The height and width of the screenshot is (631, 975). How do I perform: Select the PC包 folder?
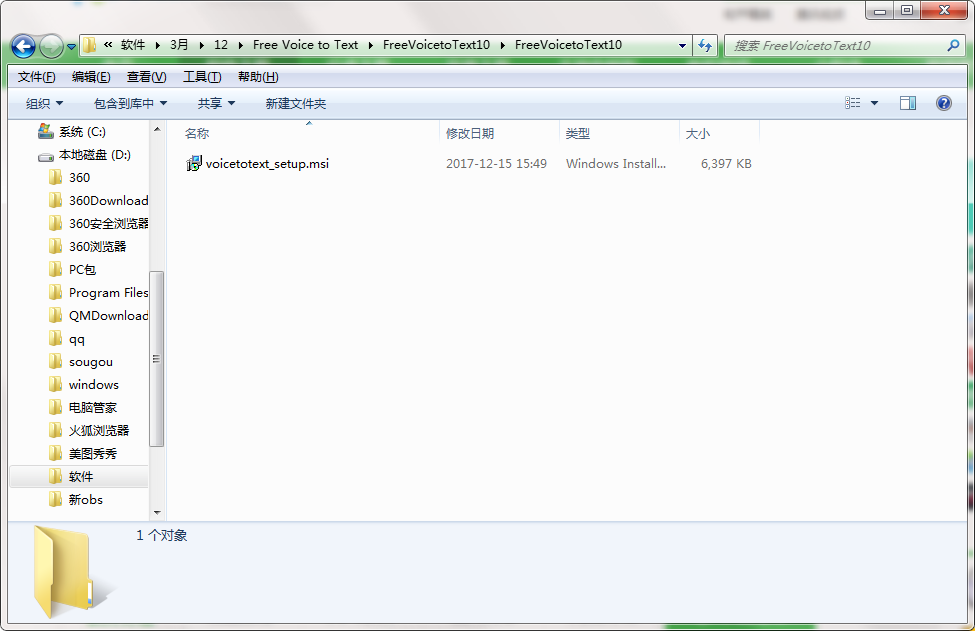82,270
